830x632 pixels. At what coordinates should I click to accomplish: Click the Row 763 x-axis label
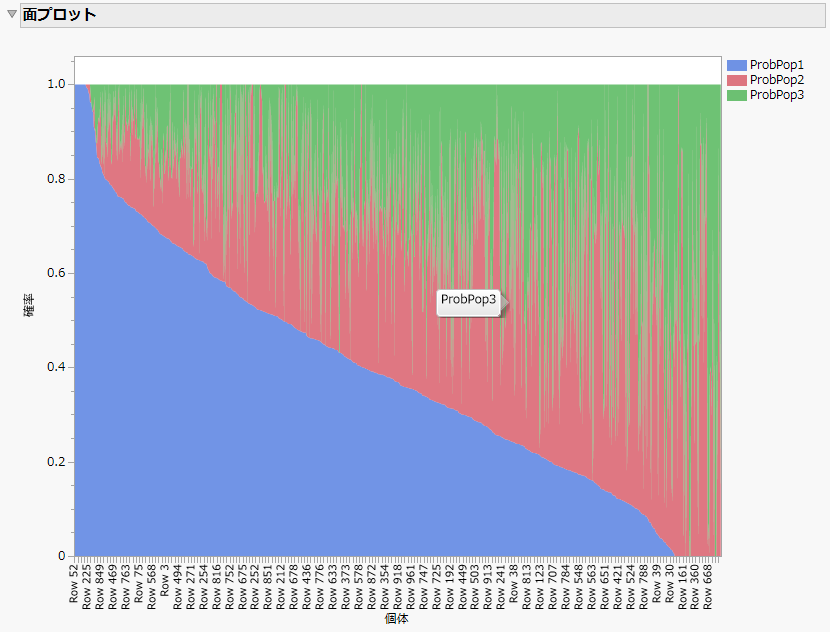[x=125, y=587]
